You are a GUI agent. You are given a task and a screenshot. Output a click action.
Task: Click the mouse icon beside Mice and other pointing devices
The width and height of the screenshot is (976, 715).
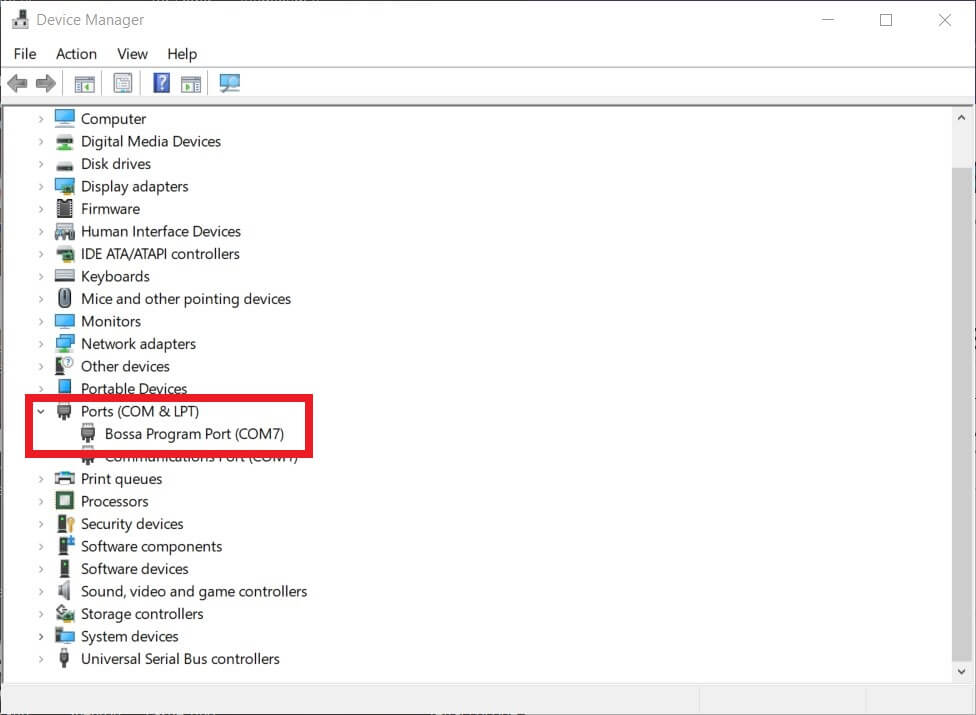65,299
